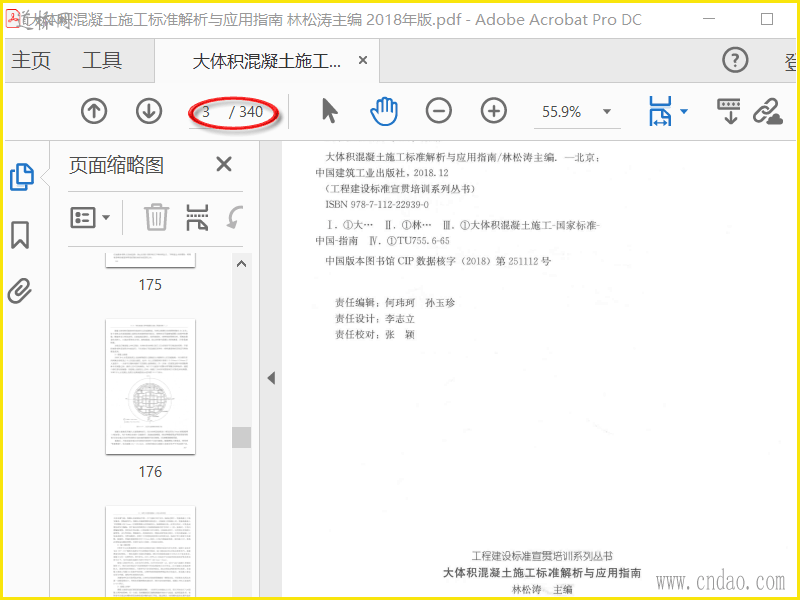Switch to the 主页 tab
This screenshot has width=800, height=600.
(31, 60)
